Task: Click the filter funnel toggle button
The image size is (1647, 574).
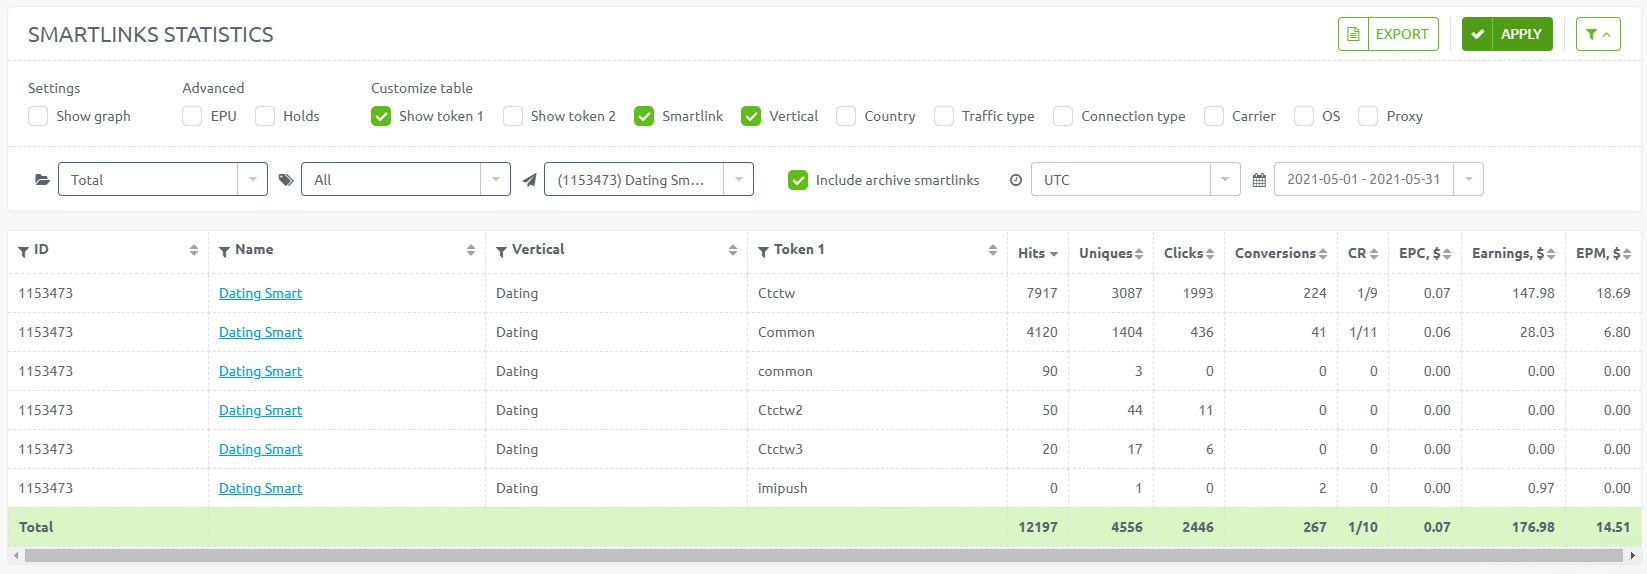Action: coord(1597,34)
